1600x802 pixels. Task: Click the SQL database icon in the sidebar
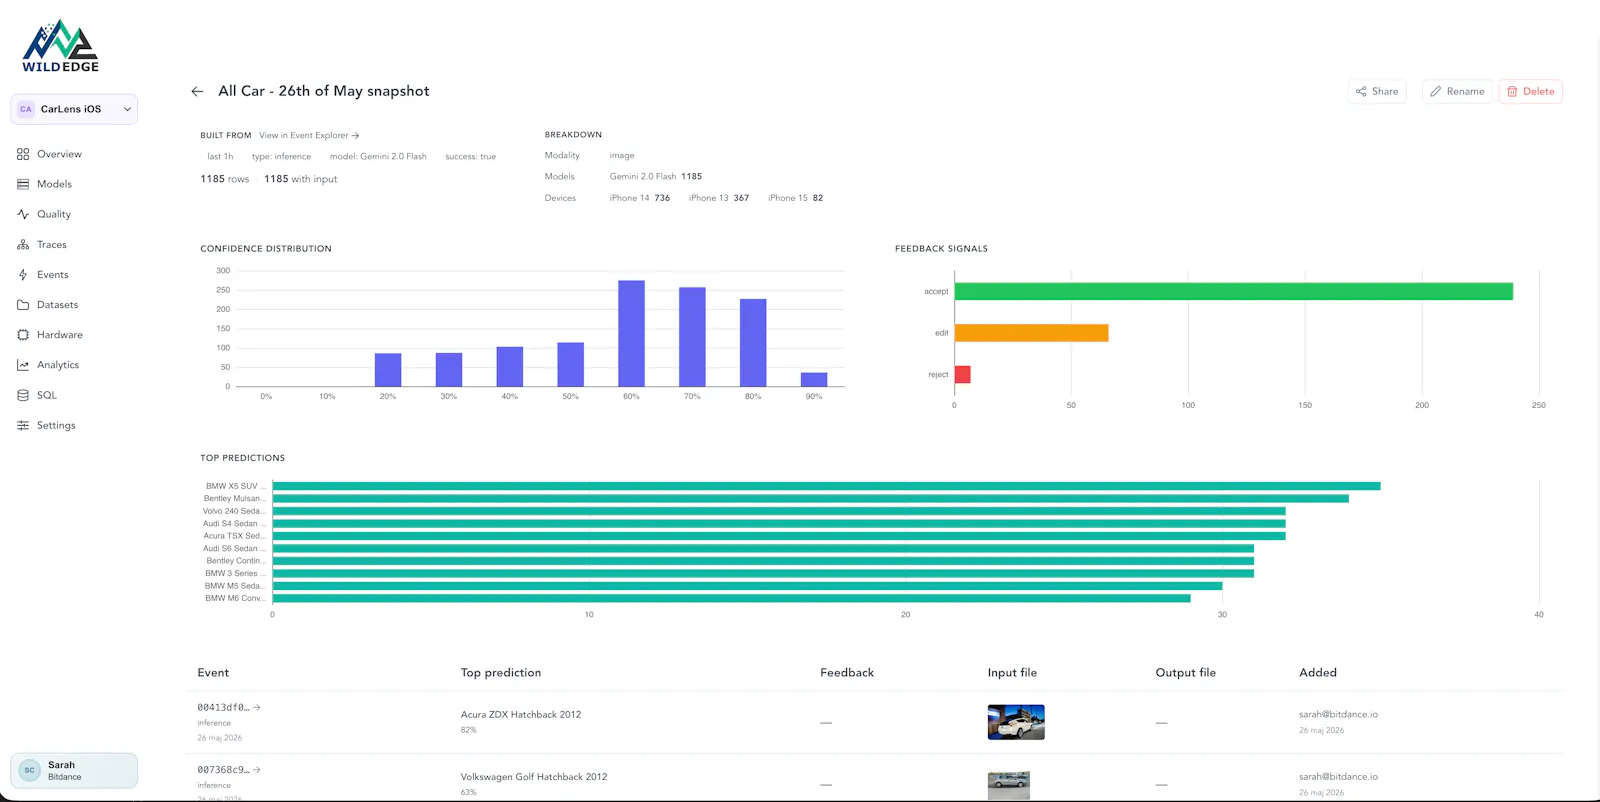[x=23, y=395]
